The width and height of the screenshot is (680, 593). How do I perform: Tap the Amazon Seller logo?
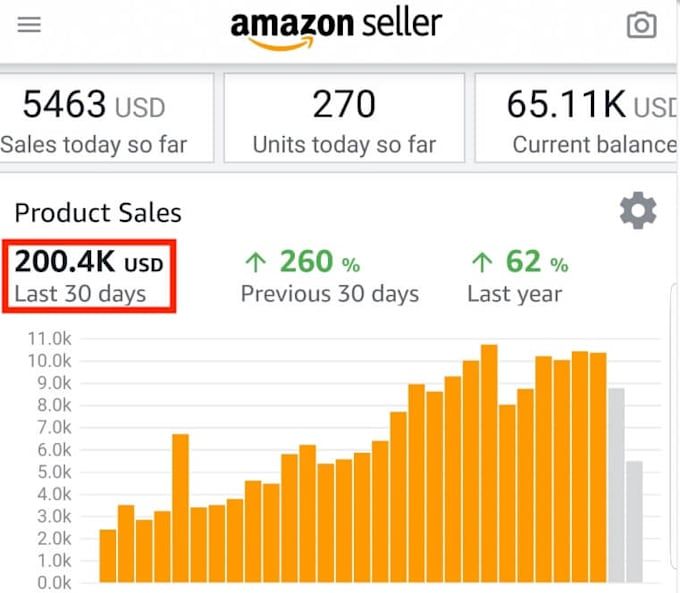pyautogui.click(x=336, y=27)
